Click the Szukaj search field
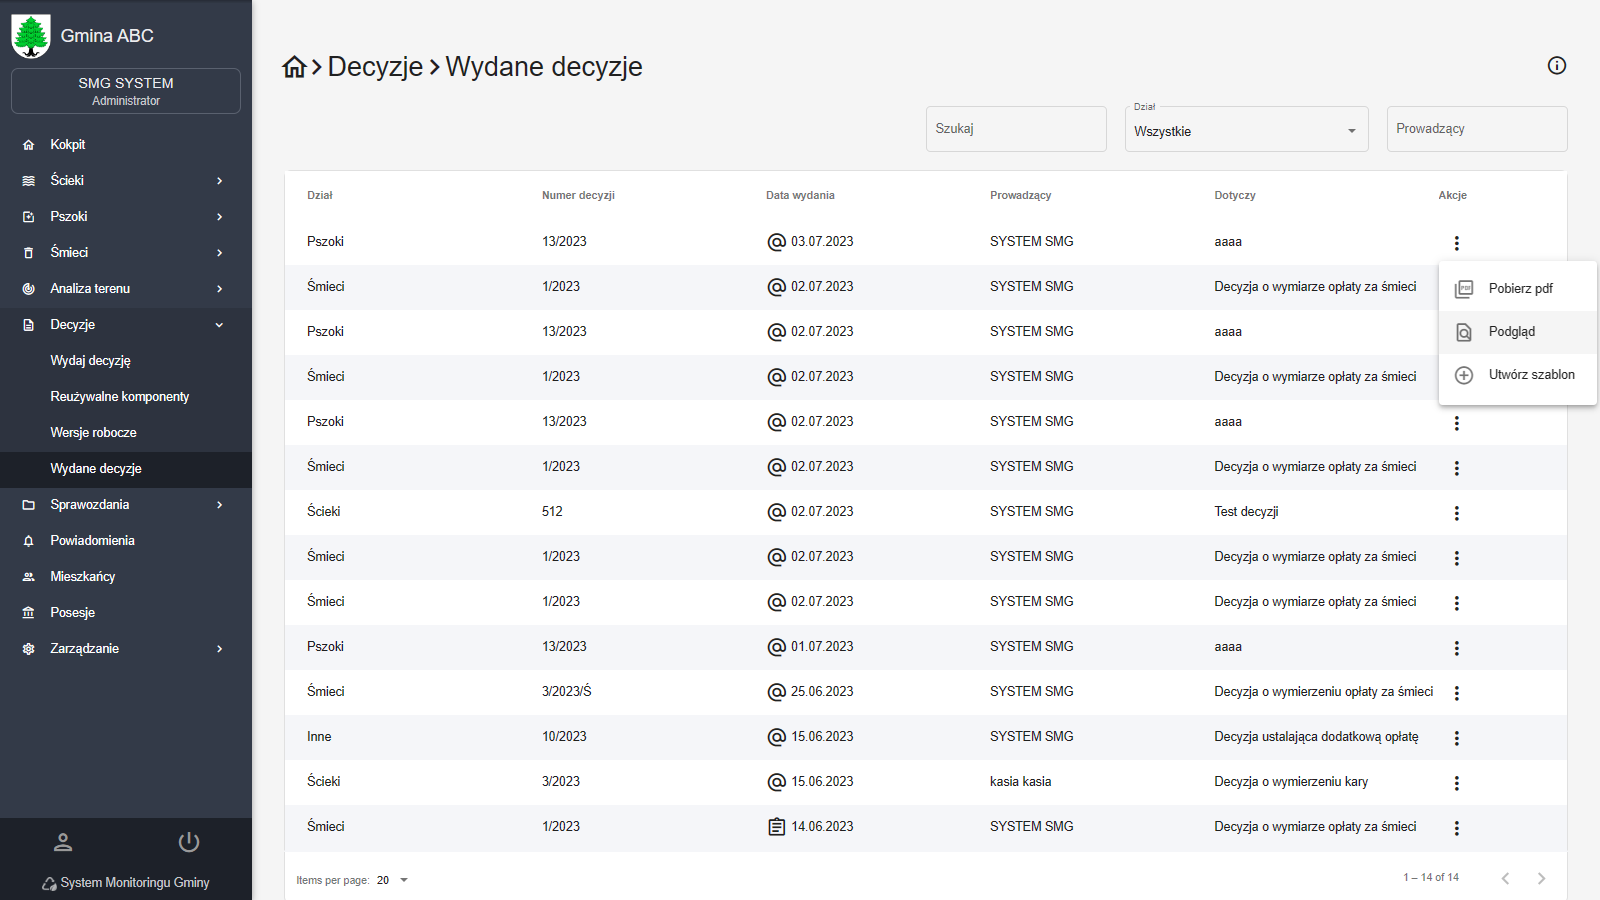The width and height of the screenshot is (1600, 900). pyautogui.click(x=1015, y=129)
